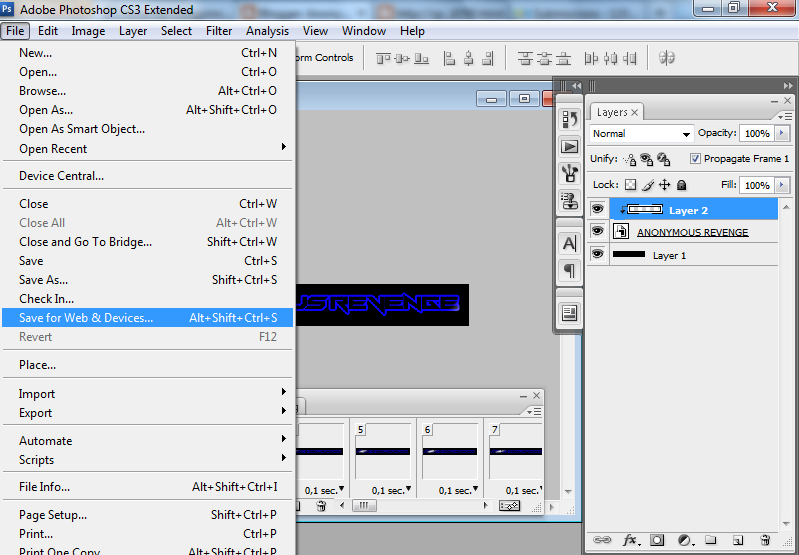
Task: Choose Export from File menu
Action: coord(148,413)
